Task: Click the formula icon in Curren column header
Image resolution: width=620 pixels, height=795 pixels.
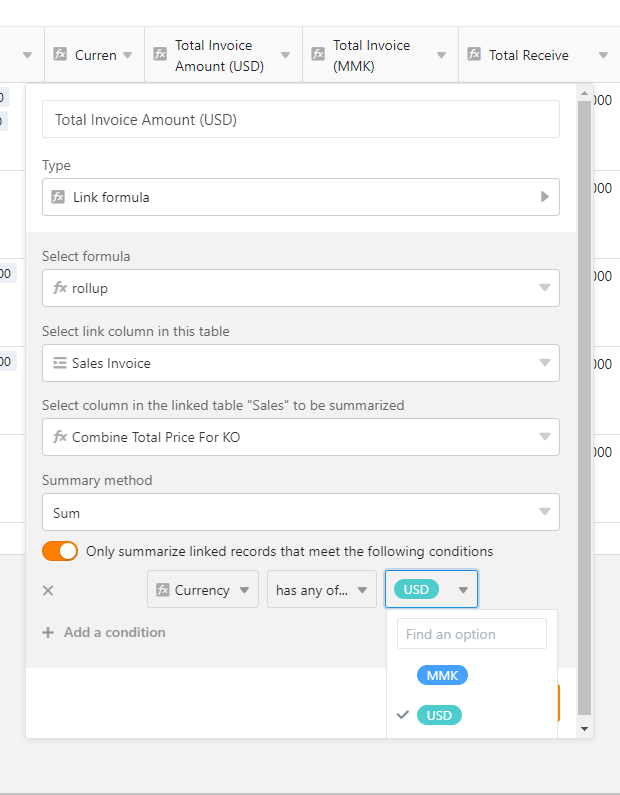Action: click(60, 55)
